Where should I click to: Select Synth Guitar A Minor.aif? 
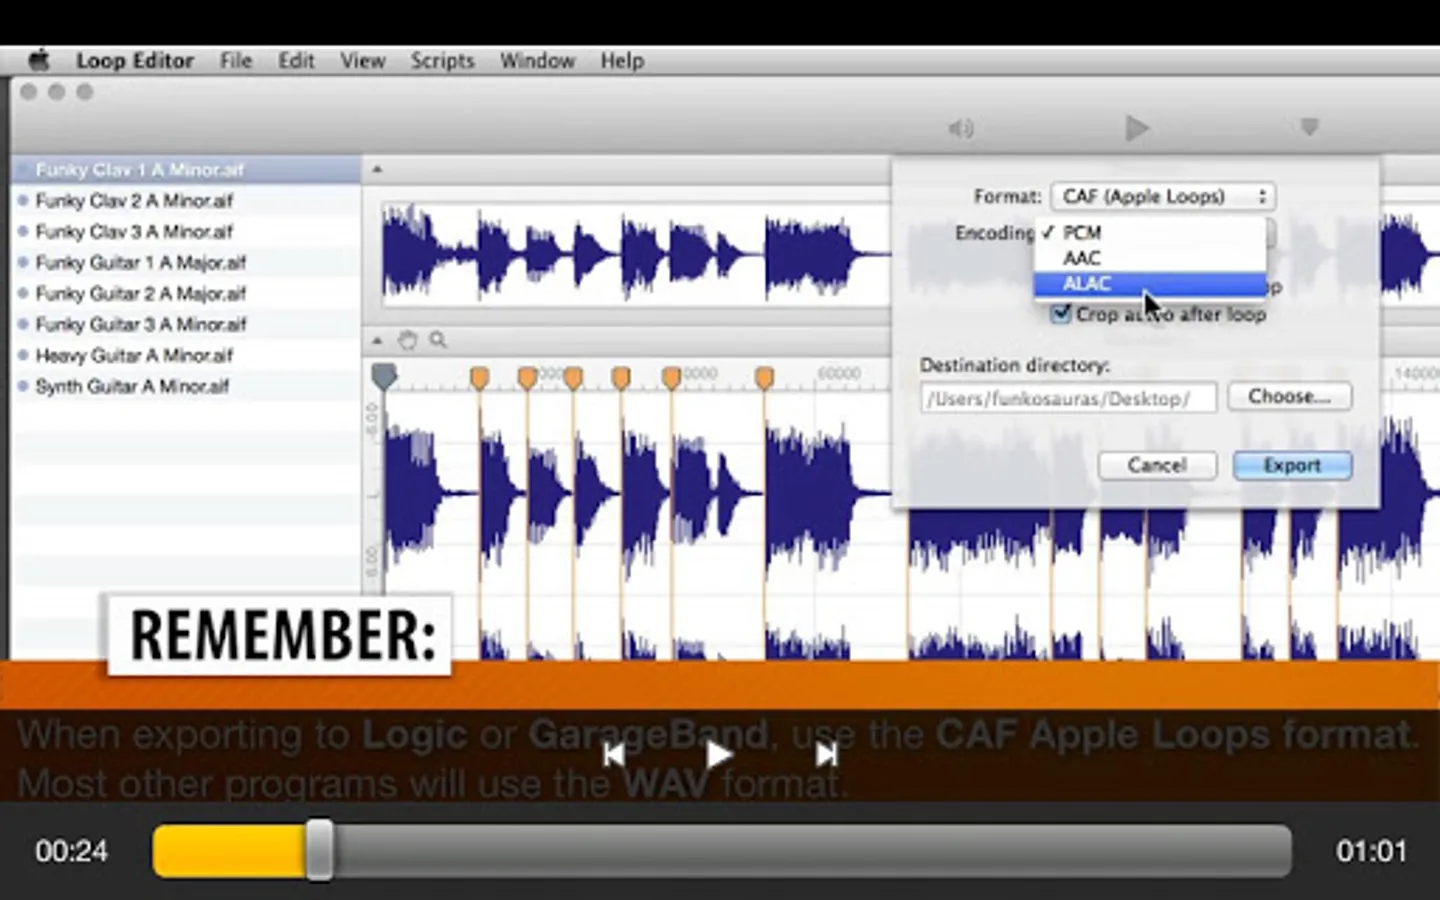[x=186, y=387]
